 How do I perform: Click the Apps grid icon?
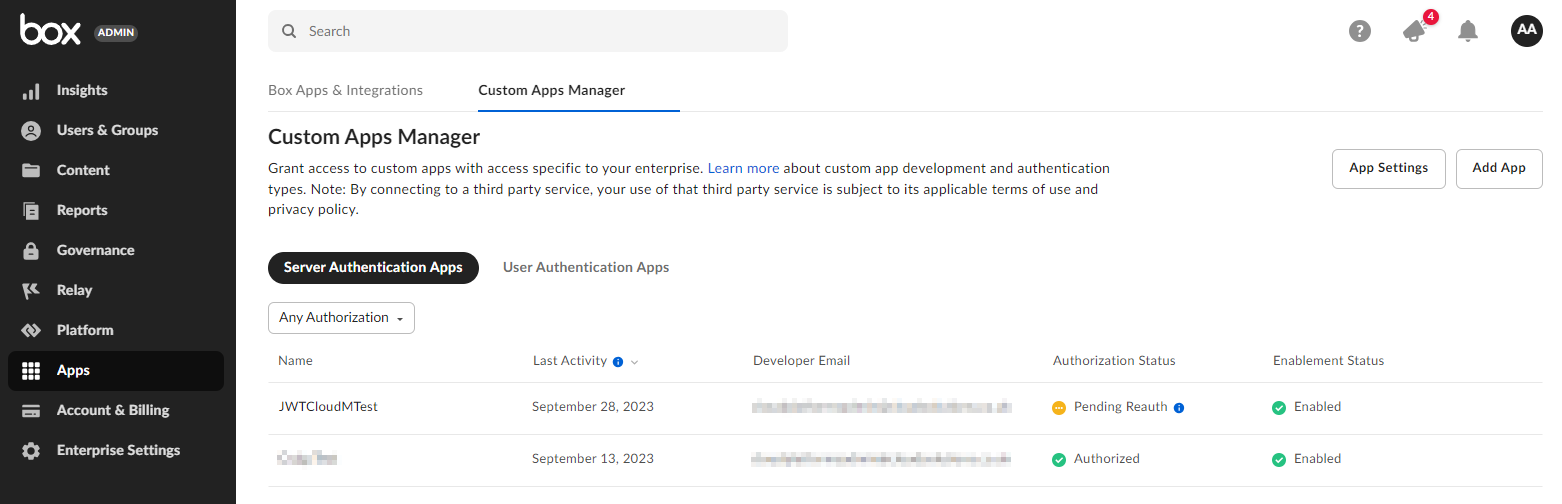click(x=31, y=371)
